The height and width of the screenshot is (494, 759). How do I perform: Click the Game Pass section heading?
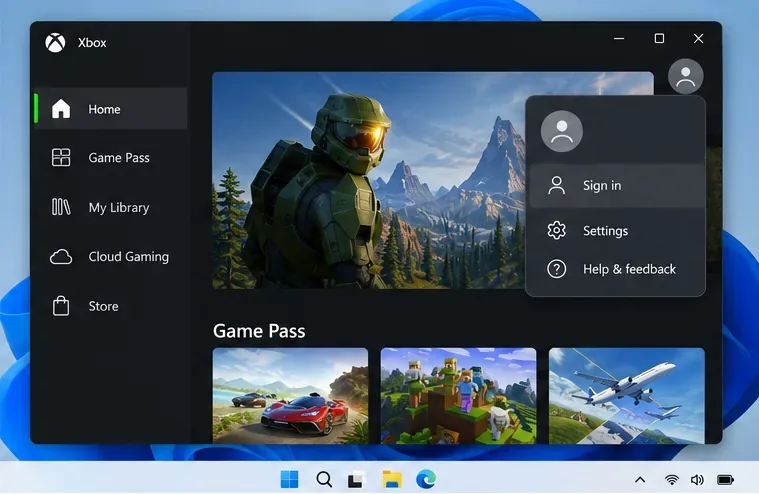[259, 331]
